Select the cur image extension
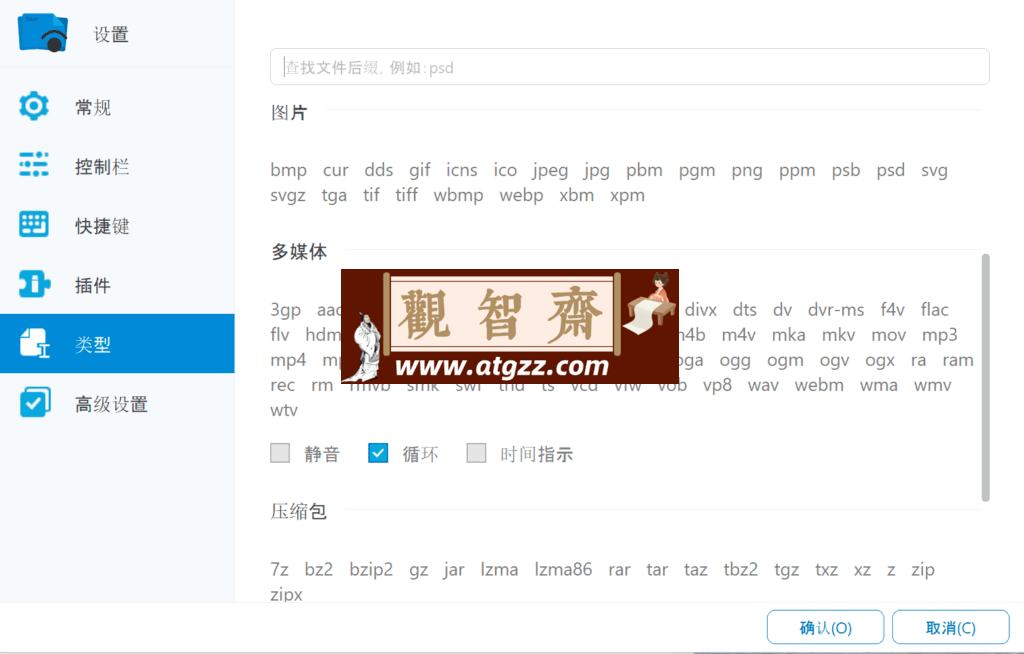The width and height of the screenshot is (1024, 654). [336, 170]
